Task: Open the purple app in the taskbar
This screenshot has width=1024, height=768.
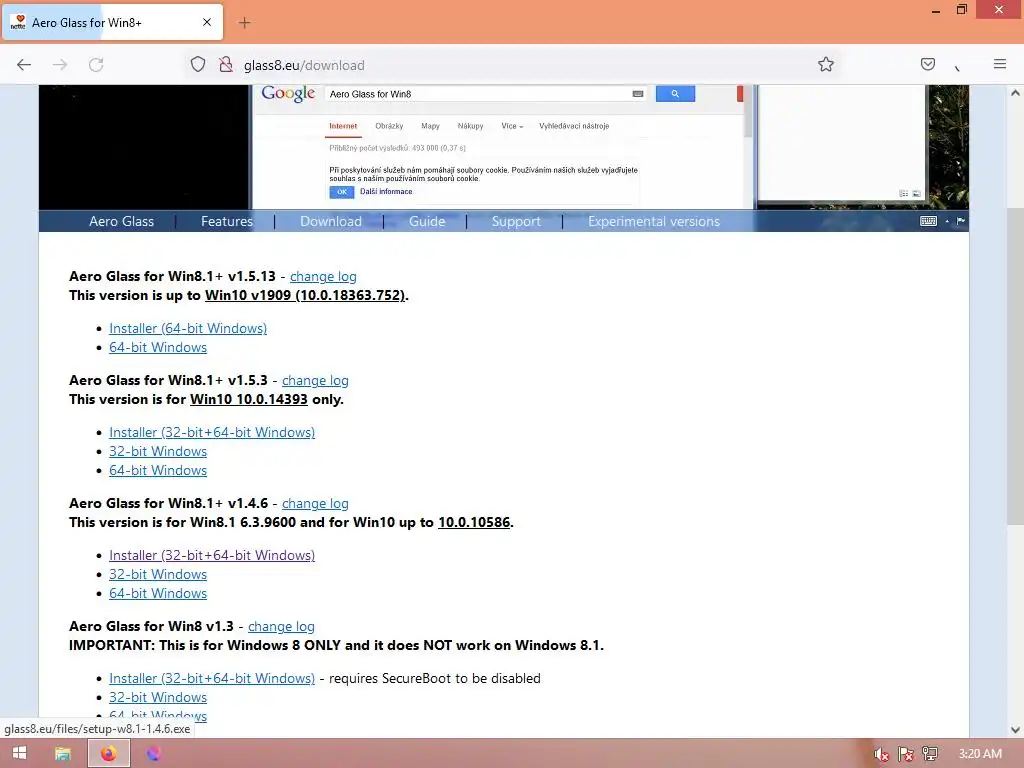Action: click(x=153, y=754)
